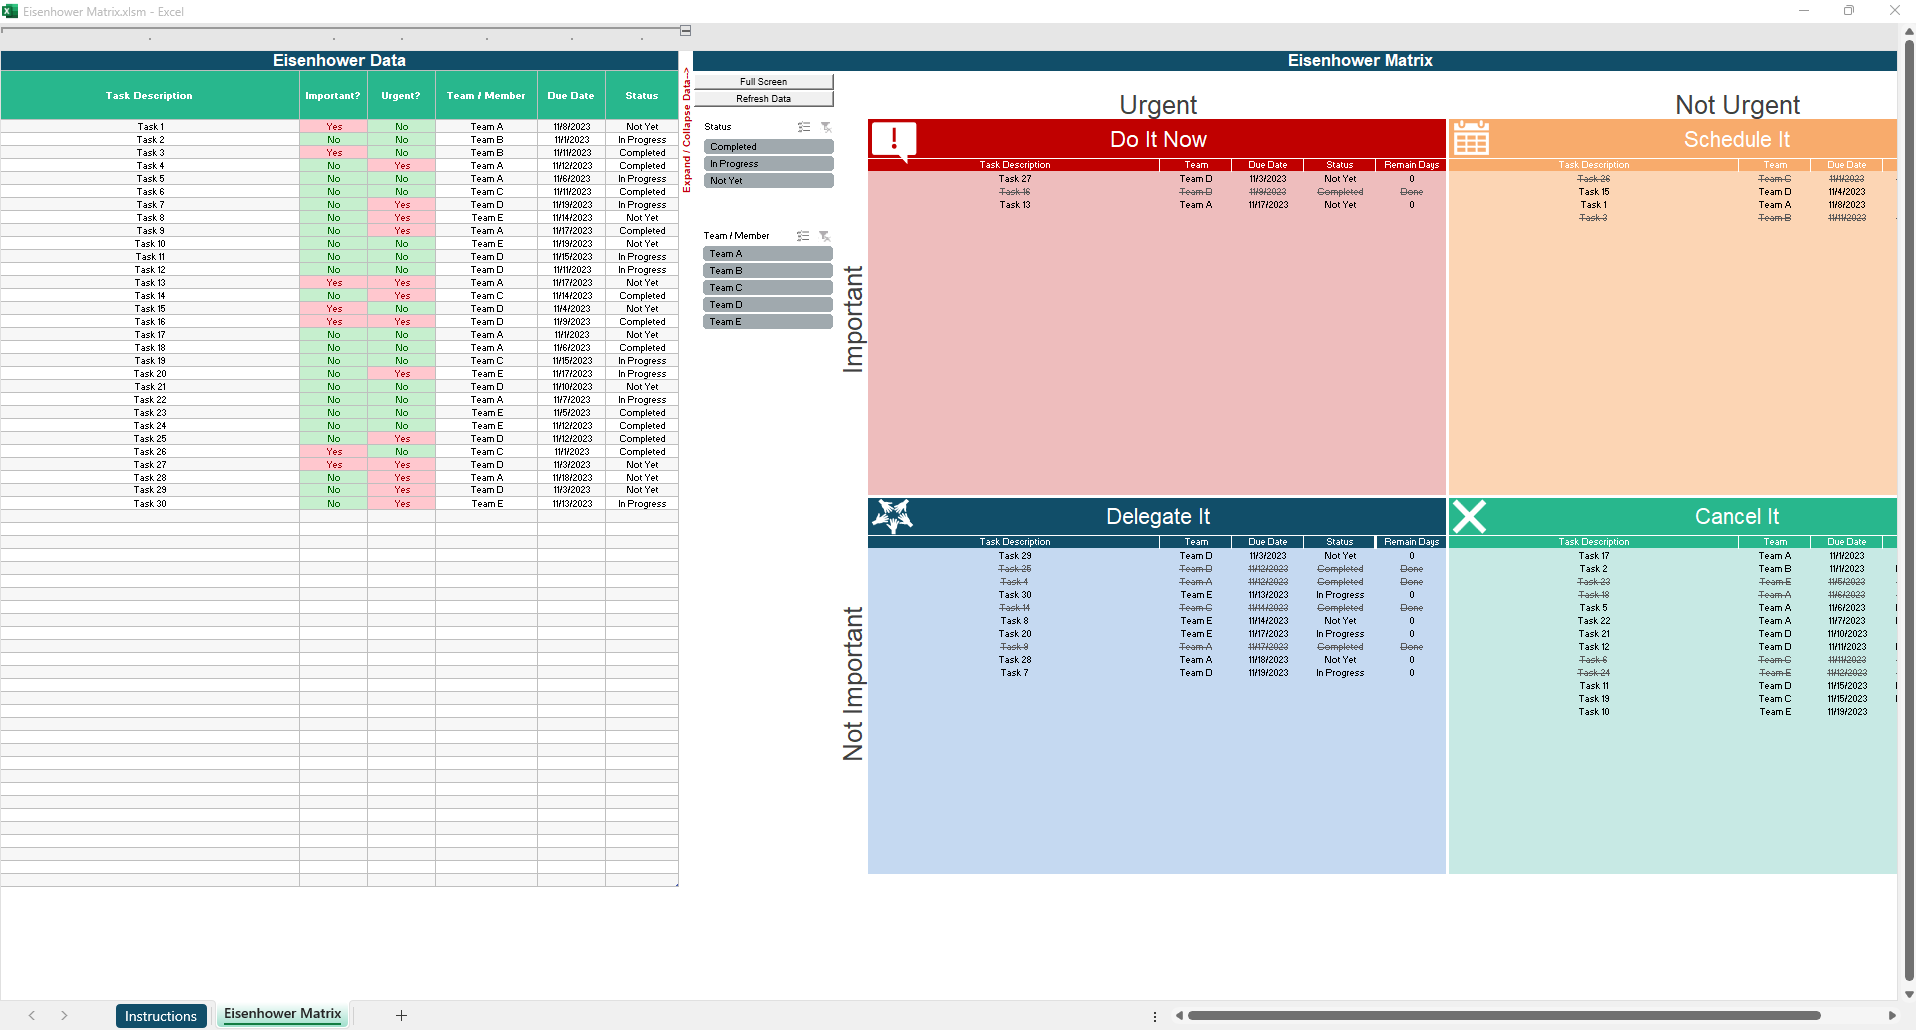Toggle the Team C slicer filter
Screen dimensions: 1916x1030
tap(767, 288)
